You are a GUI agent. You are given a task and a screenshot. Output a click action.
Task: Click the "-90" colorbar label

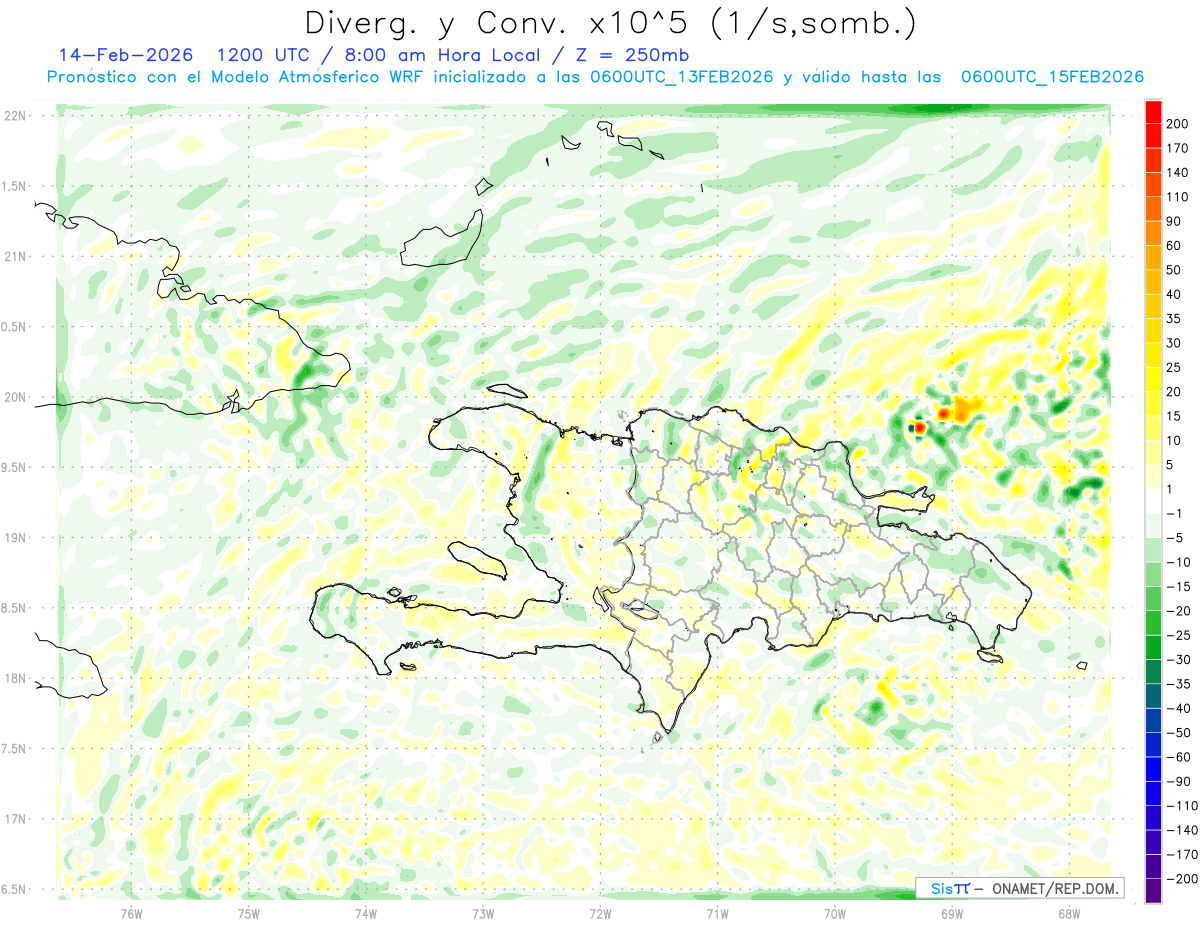point(1180,781)
